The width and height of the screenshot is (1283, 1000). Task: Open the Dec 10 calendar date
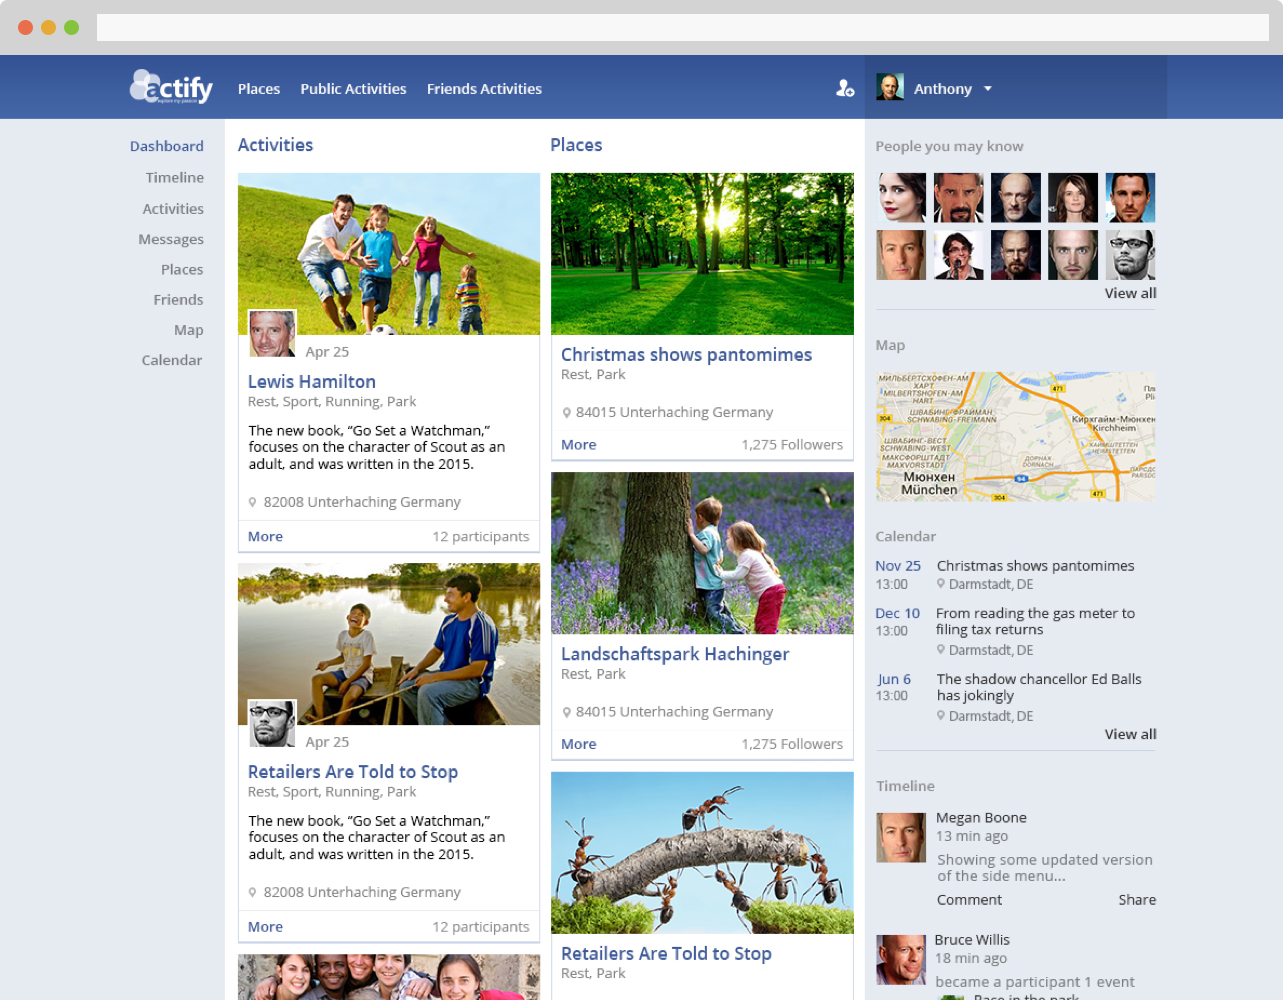(x=897, y=613)
